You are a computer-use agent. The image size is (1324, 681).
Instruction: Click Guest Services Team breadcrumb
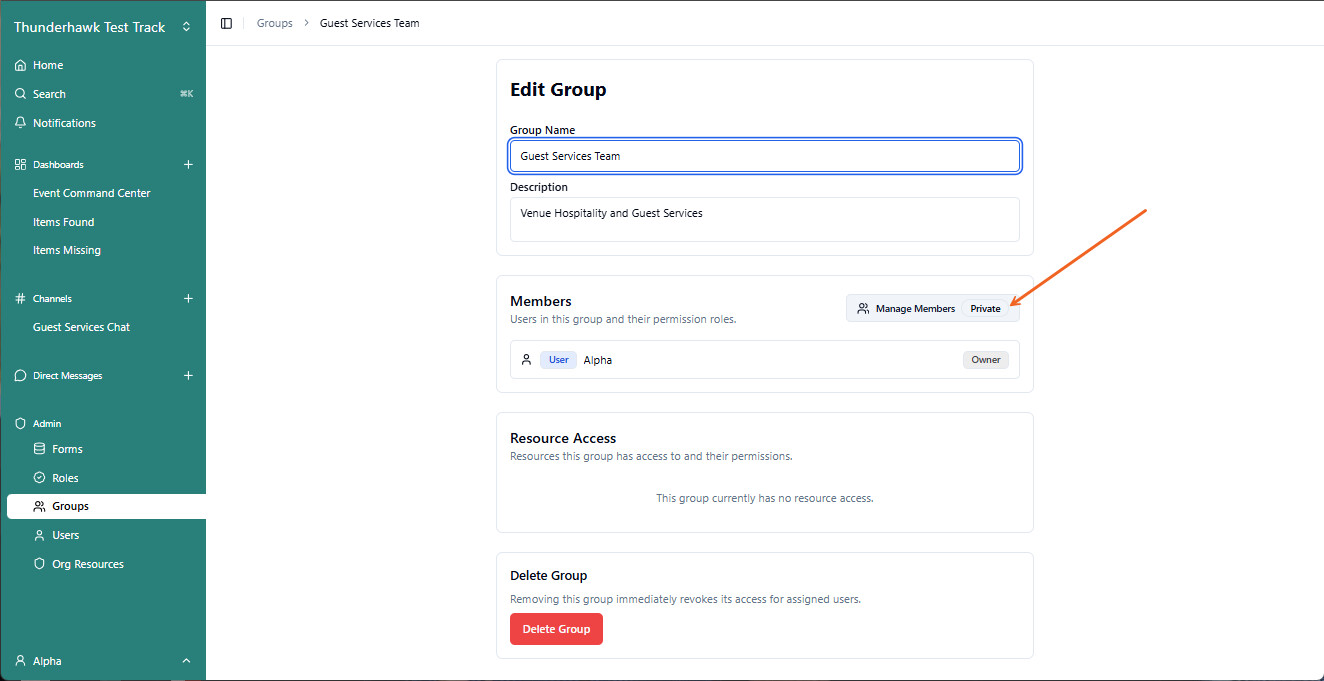click(370, 23)
